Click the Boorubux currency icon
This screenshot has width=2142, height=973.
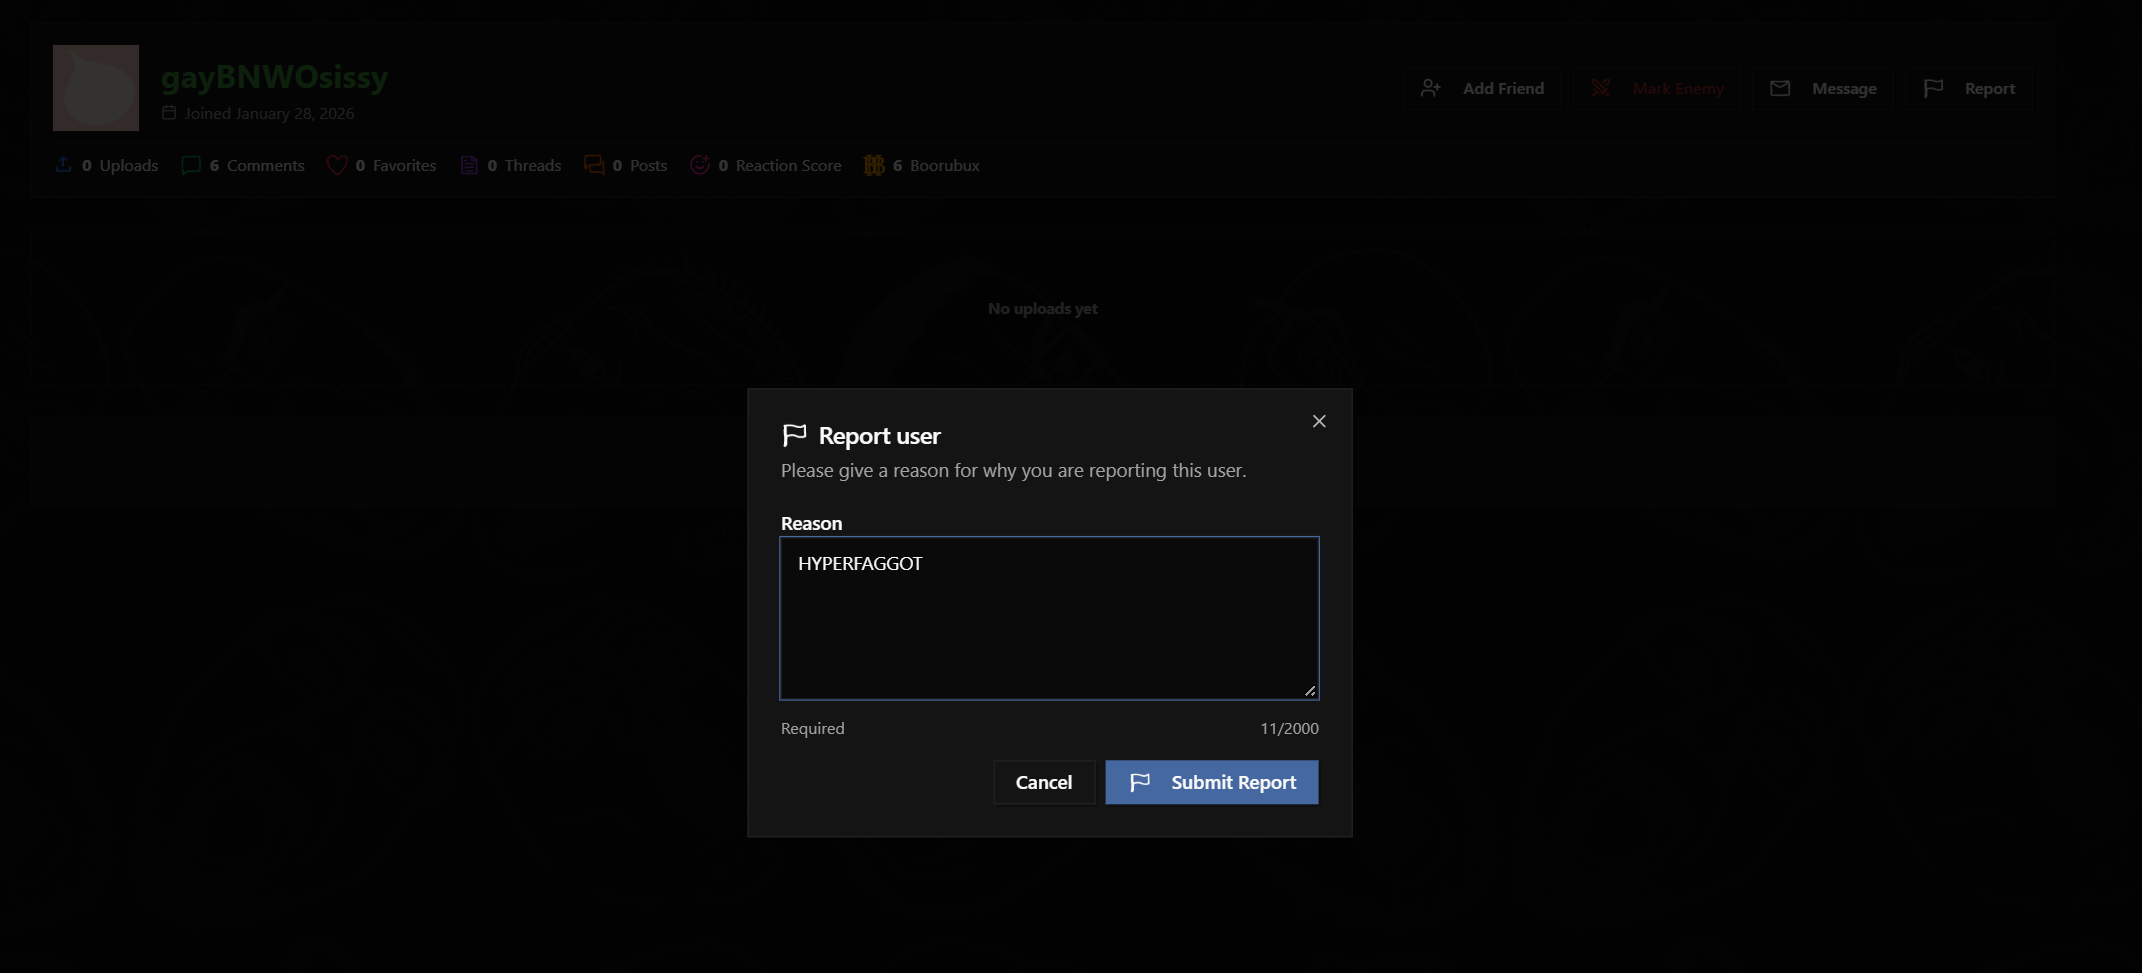[874, 165]
